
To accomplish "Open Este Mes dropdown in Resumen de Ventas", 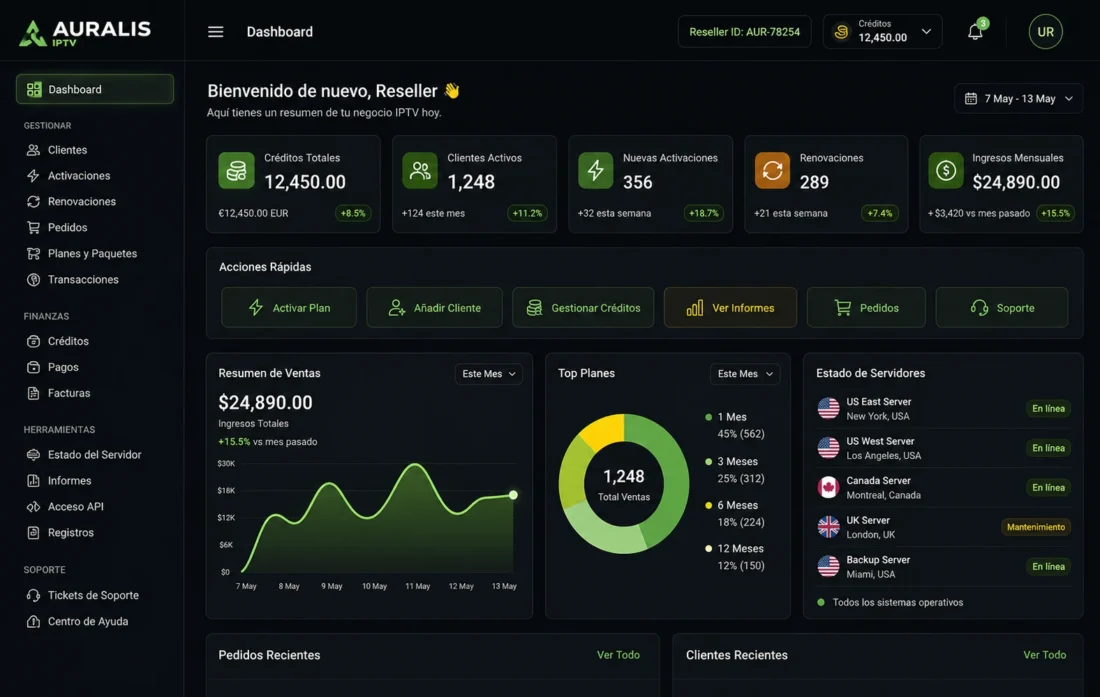I will [488, 374].
